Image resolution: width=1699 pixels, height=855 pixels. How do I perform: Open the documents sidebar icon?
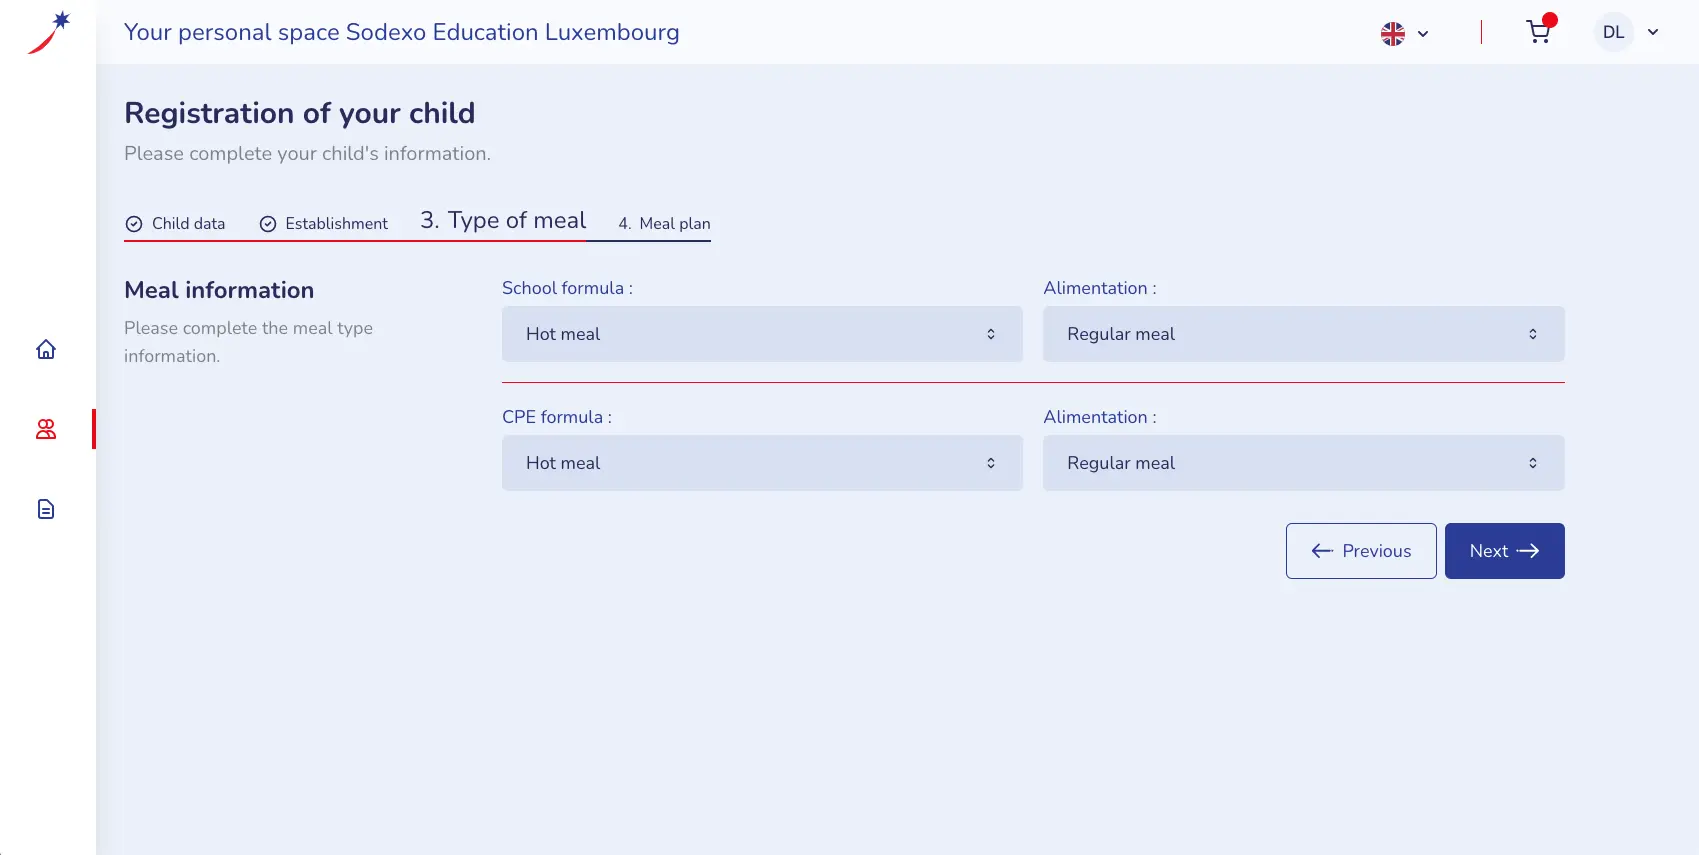[46, 509]
